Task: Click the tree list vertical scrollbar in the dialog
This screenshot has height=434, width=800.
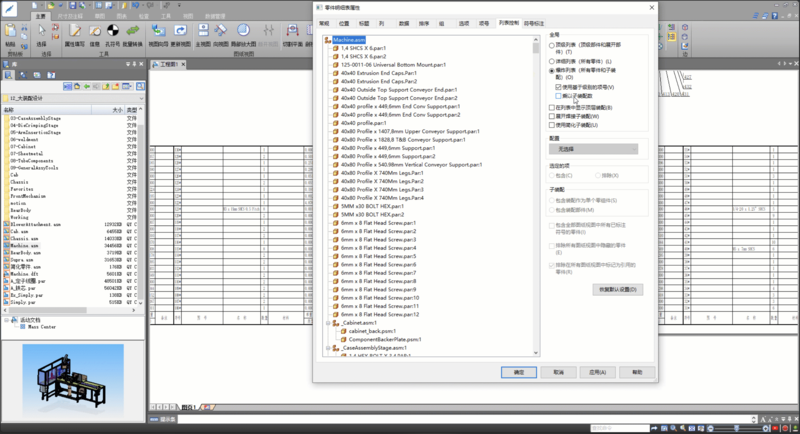Action: [536, 196]
